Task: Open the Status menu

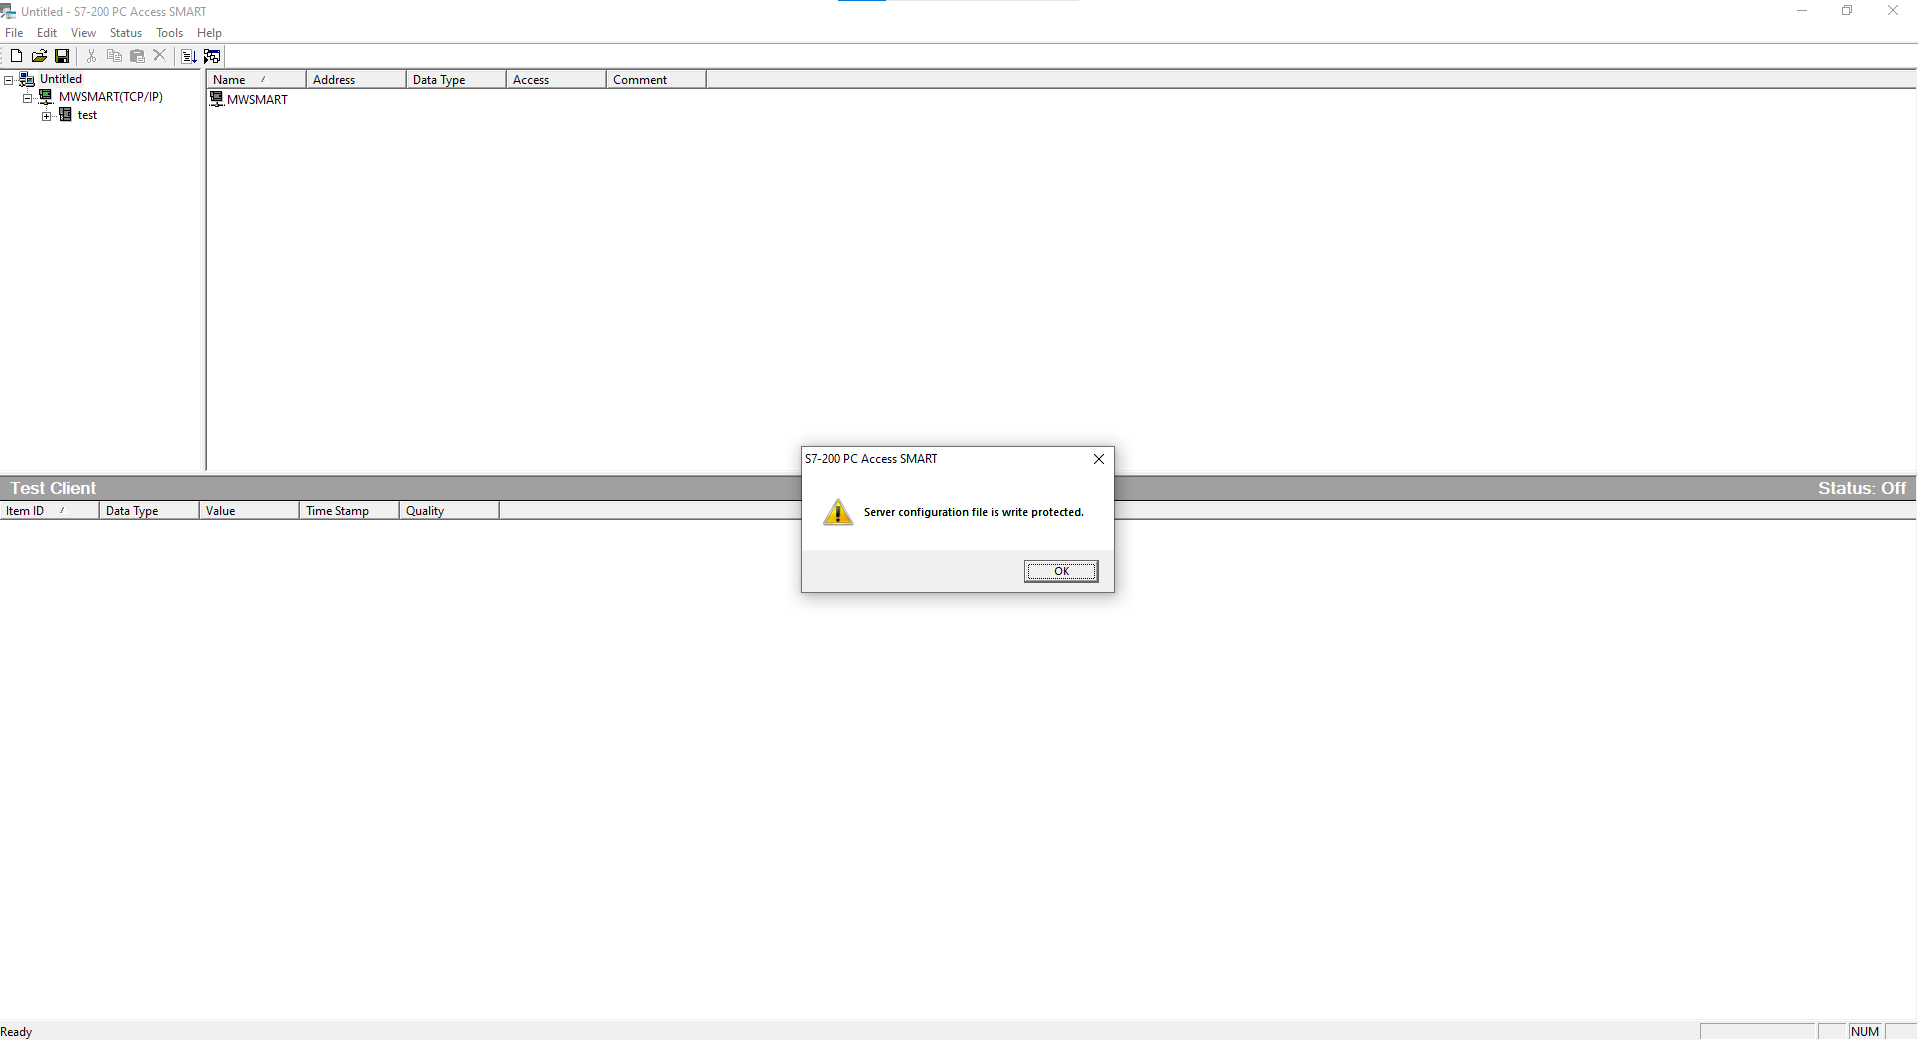Action: coord(126,33)
